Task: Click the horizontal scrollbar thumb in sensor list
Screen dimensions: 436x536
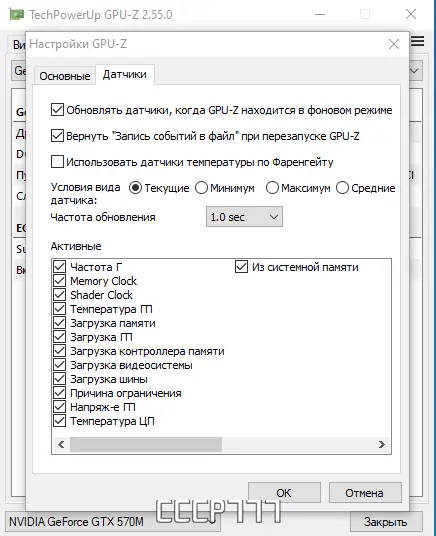Action: click(x=146, y=444)
